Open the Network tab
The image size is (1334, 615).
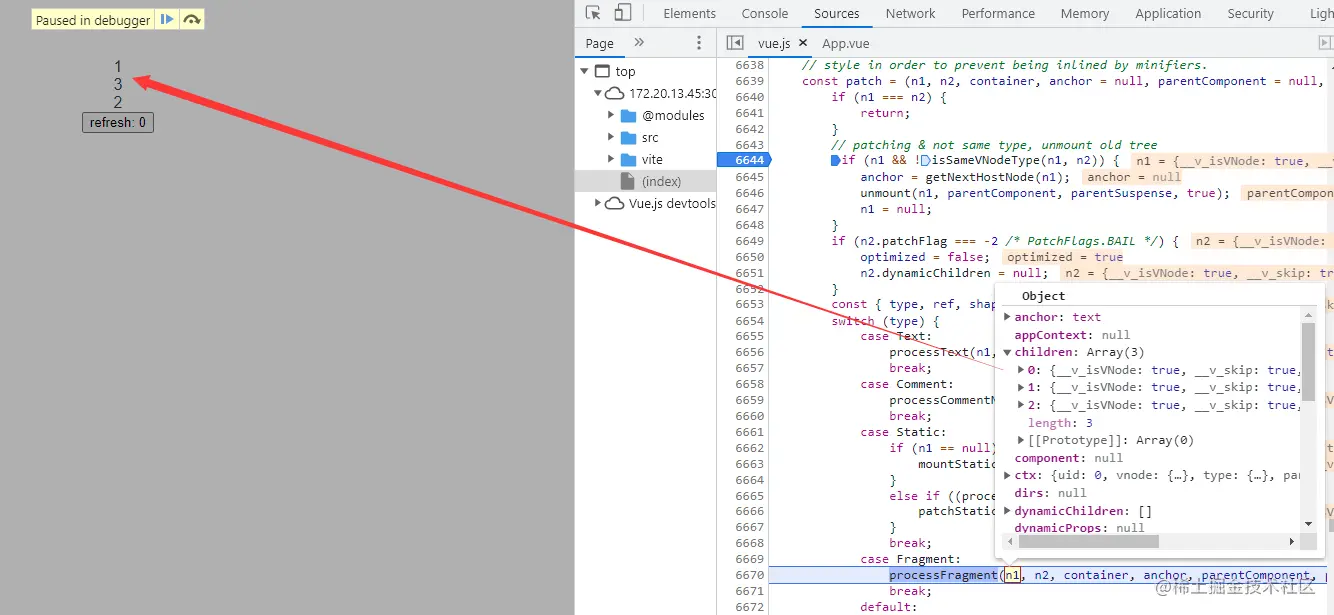tap(910, 13)
